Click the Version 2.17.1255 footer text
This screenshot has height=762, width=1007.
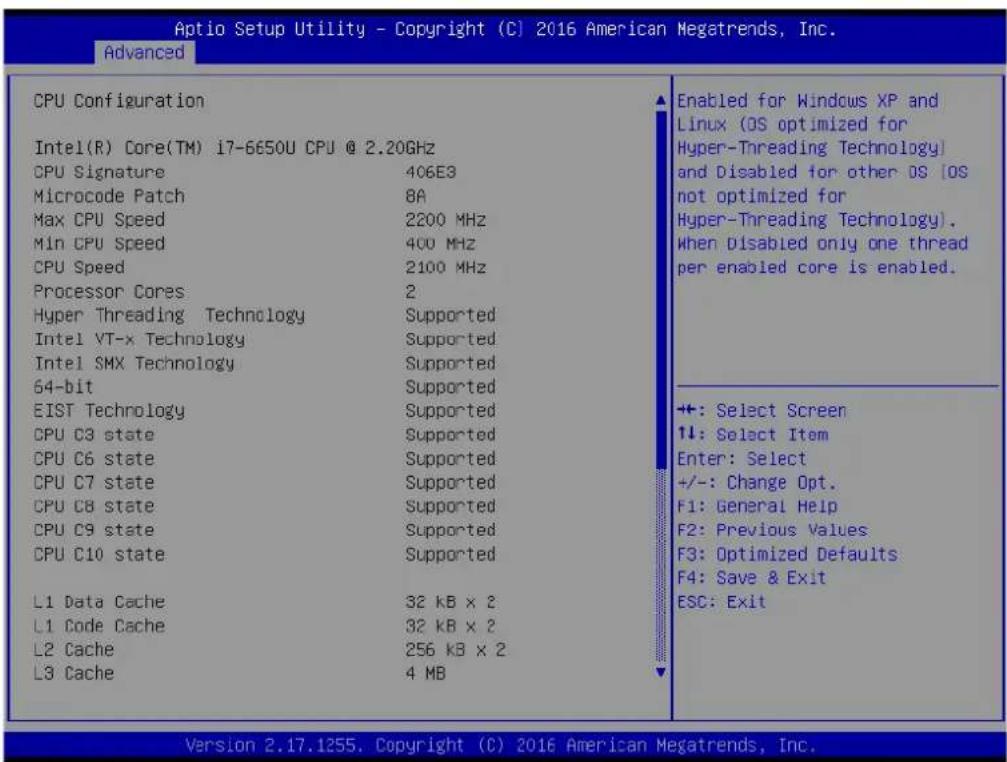pyautogui.click(x=500, y=745)
